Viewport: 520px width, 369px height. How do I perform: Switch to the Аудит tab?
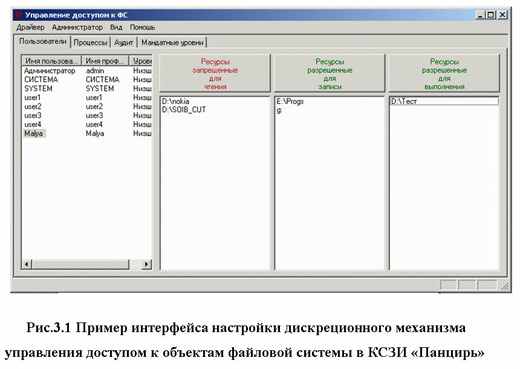coord(123,43)
